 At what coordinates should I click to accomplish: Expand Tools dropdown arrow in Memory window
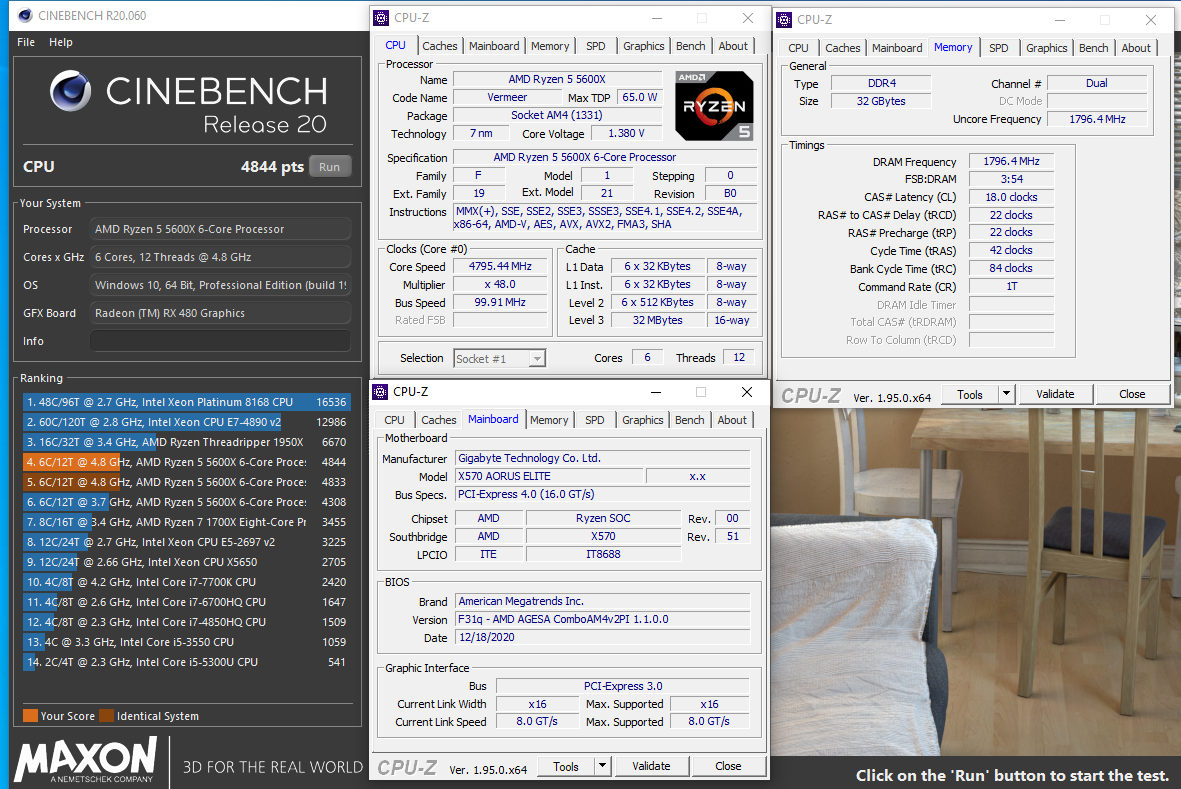click(x=1006, y=394)
